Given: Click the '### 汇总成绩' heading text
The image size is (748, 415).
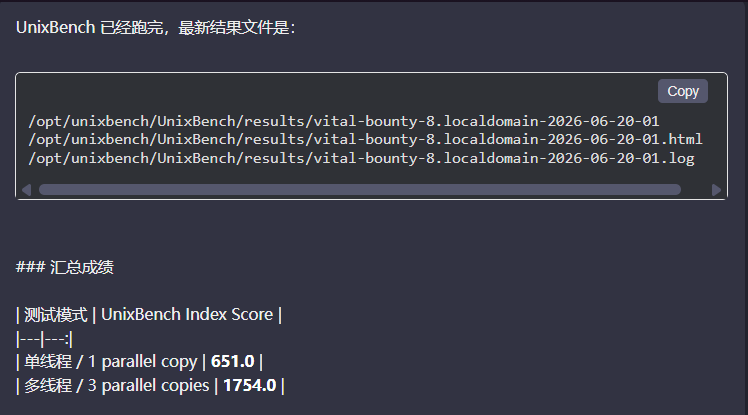Looking at the screenshot, I should tap(65, 267).
